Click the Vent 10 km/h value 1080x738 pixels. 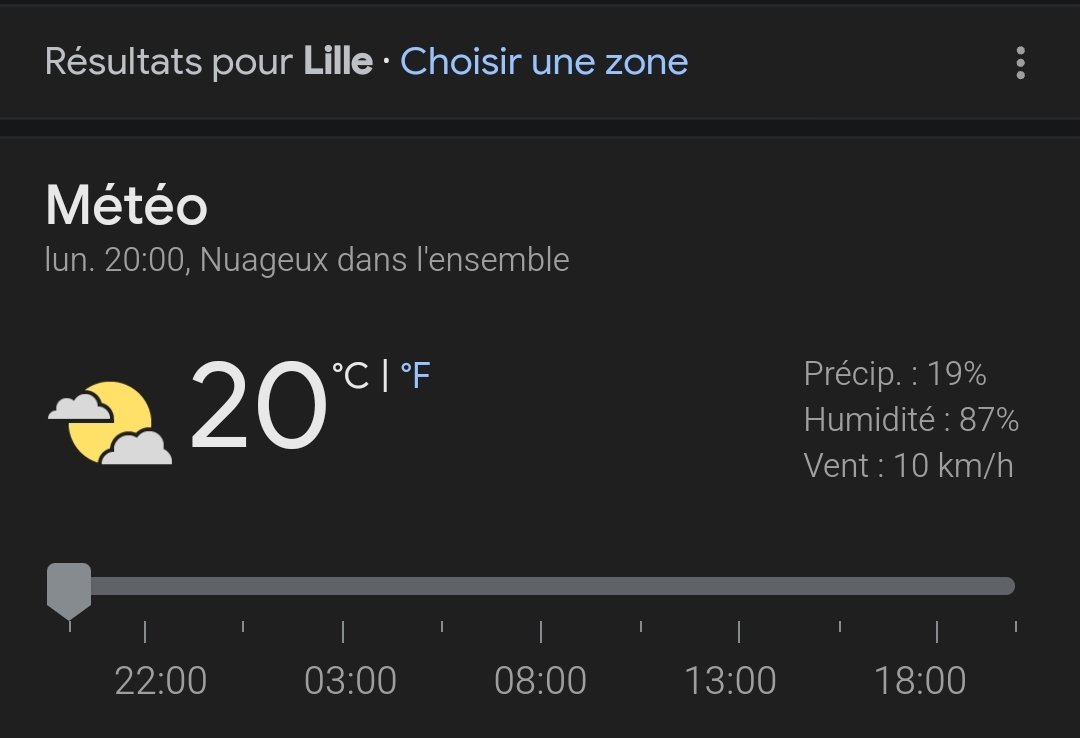click(908, 465)
